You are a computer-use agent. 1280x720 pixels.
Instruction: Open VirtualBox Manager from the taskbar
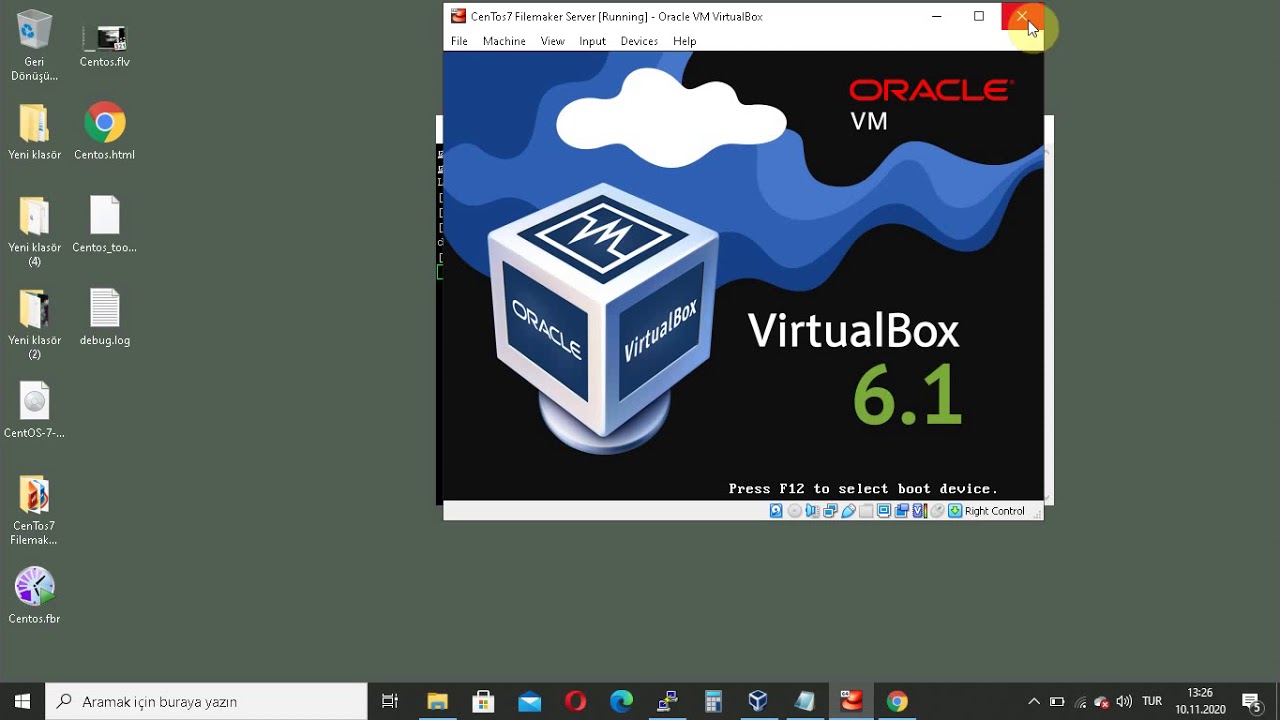[x=758, y=701]
